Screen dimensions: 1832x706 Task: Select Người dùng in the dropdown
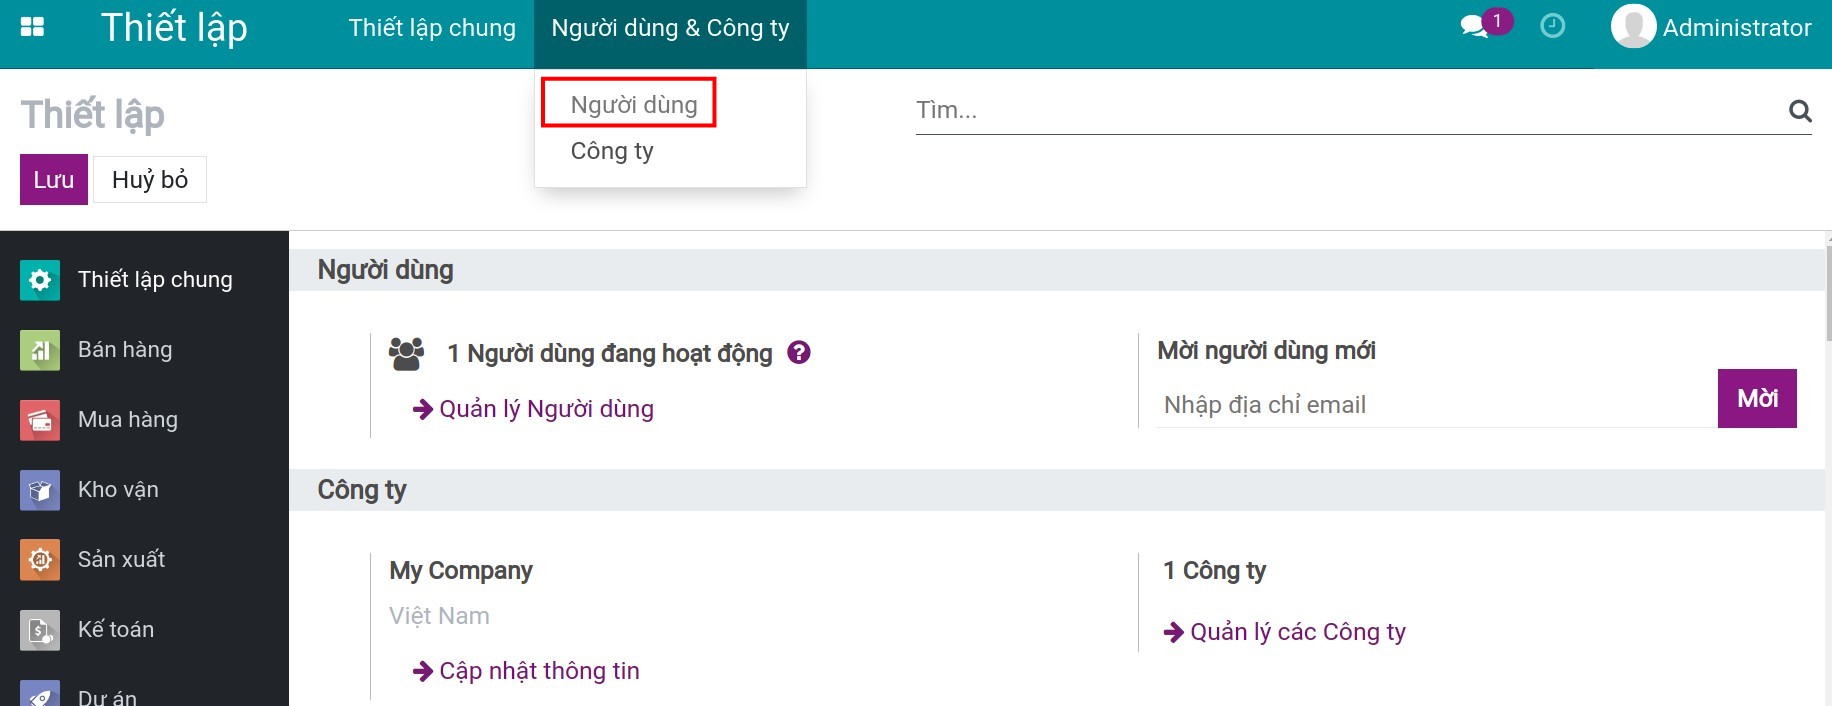(x=634, y=105)
